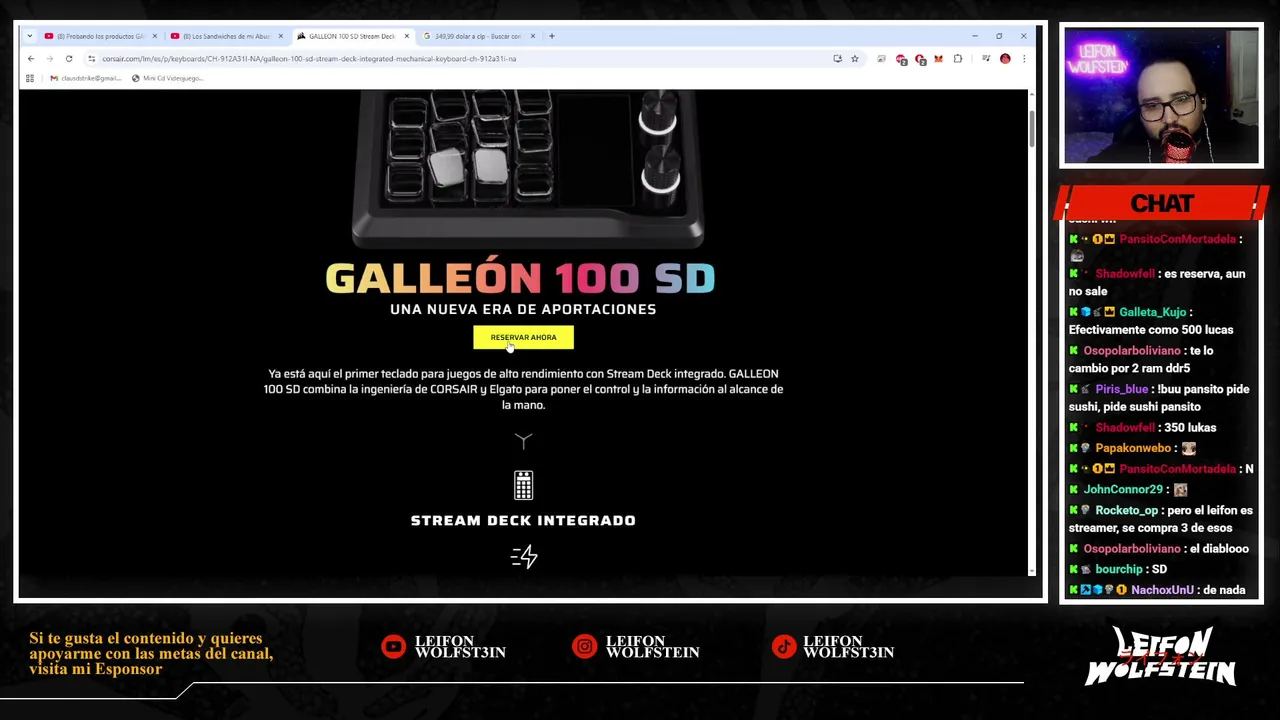
Task: Click Shadowfell's '350 lukas' message
Action: [x=1142, y=427]
